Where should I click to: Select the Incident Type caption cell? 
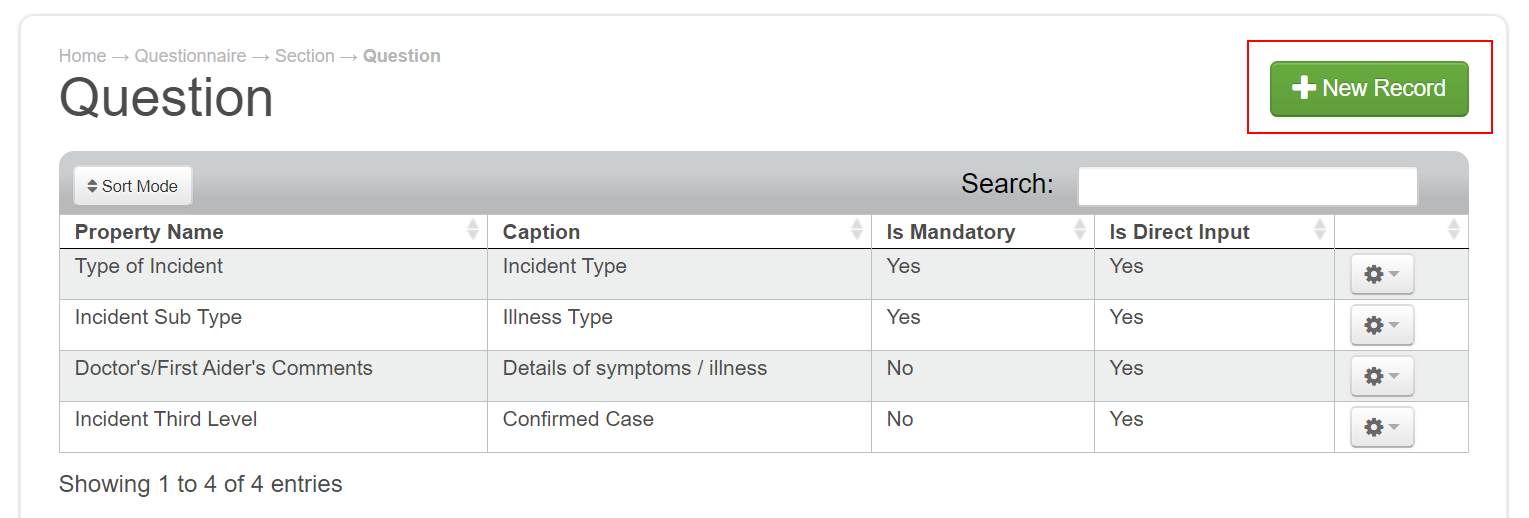(x=564, y=267)
